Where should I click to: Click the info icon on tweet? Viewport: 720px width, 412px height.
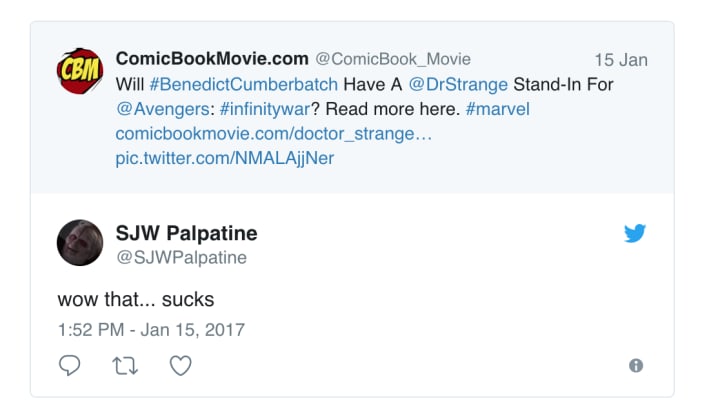click(635, 366)
